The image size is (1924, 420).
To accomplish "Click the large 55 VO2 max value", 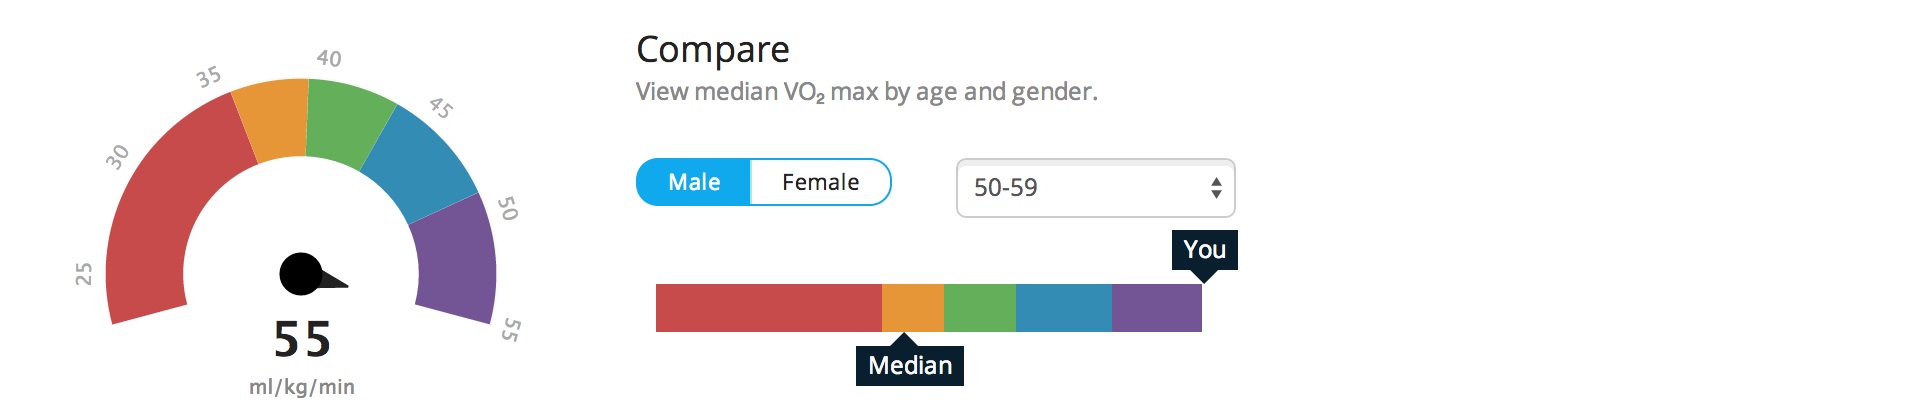I will (x=302, y=340).
